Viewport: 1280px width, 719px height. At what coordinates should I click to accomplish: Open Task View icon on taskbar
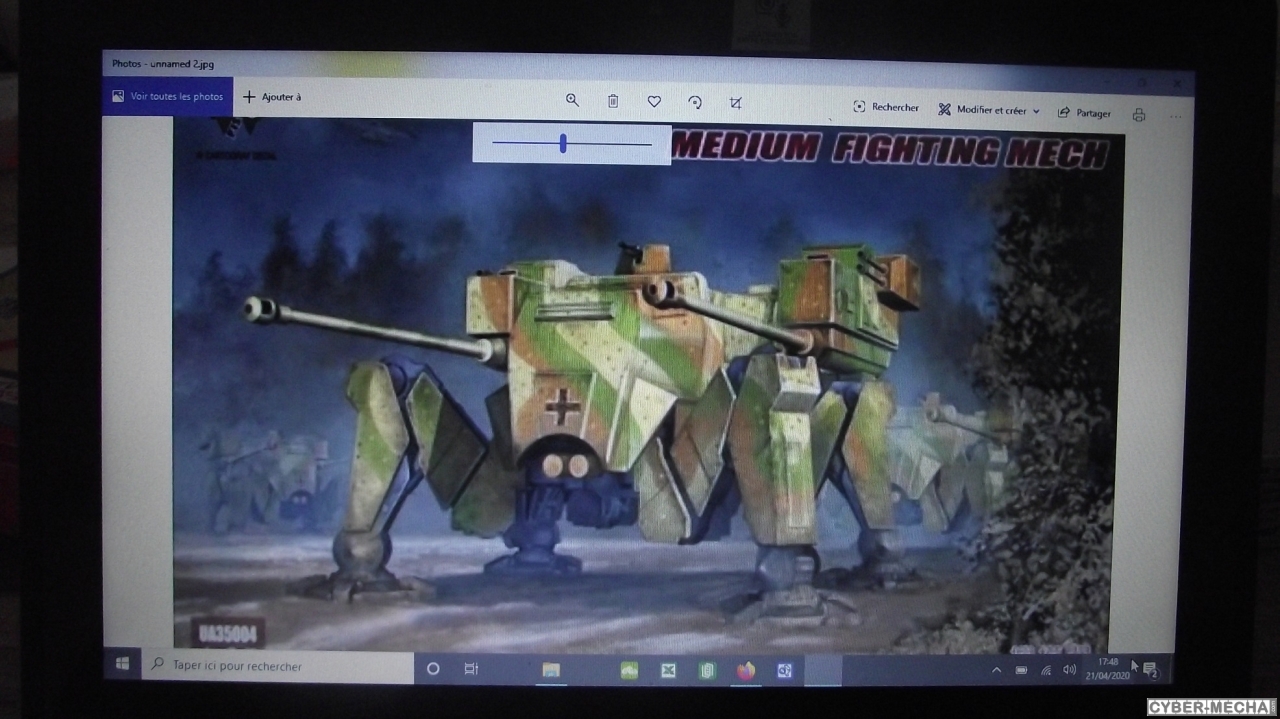pos(471,669)
